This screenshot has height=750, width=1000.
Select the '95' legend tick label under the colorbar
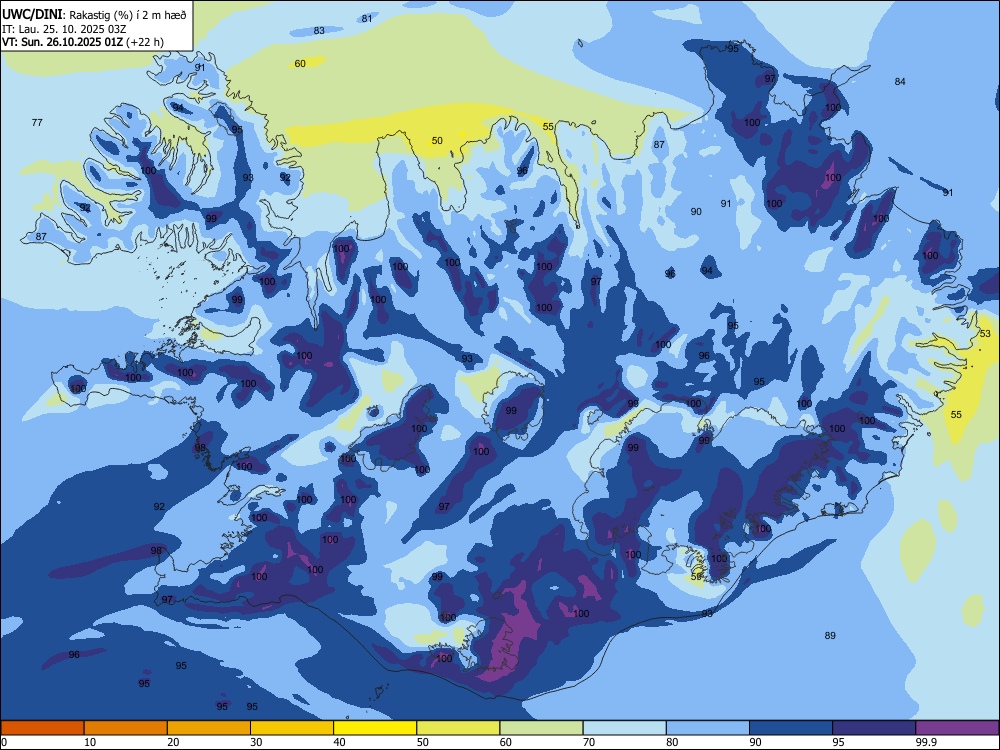tap(838, 742)
